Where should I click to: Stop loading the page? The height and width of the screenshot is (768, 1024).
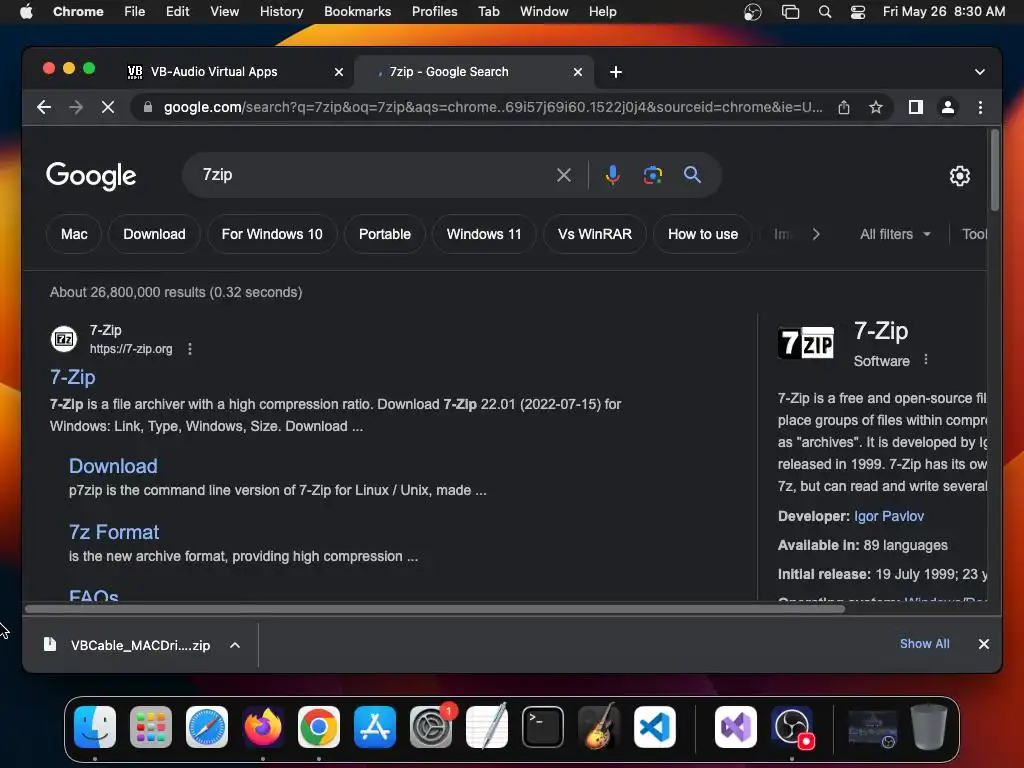[x=108, y=107]
